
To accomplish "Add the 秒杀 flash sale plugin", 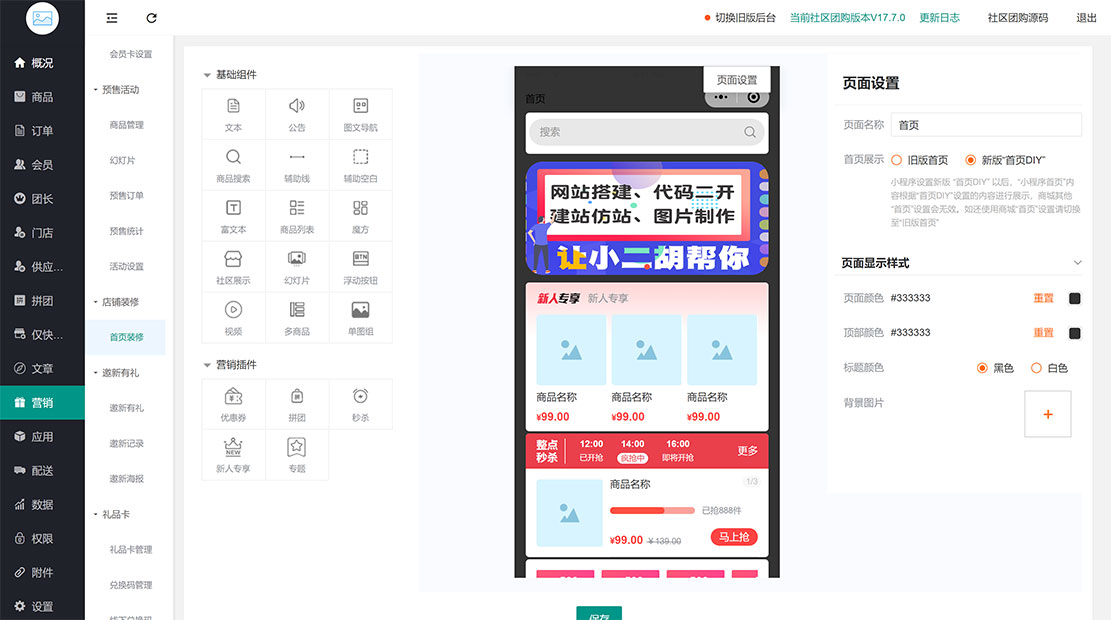I will 361,405.
